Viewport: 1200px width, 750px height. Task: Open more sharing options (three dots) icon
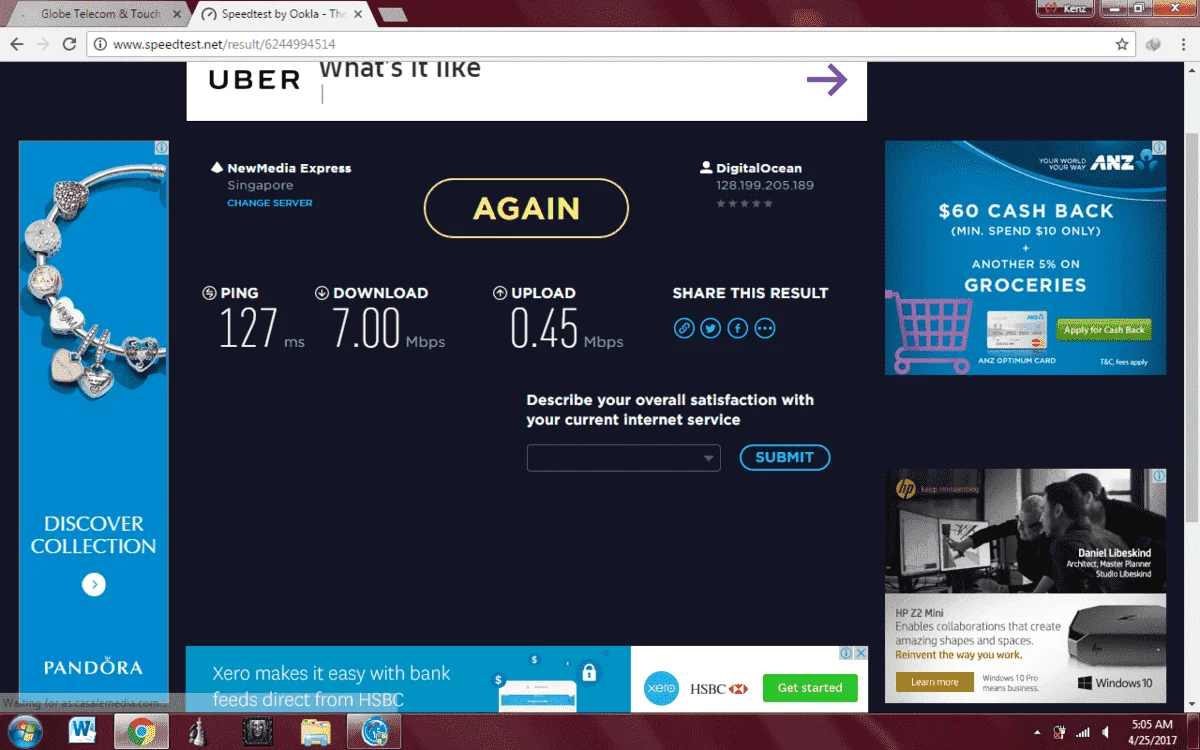click(765, 328)
